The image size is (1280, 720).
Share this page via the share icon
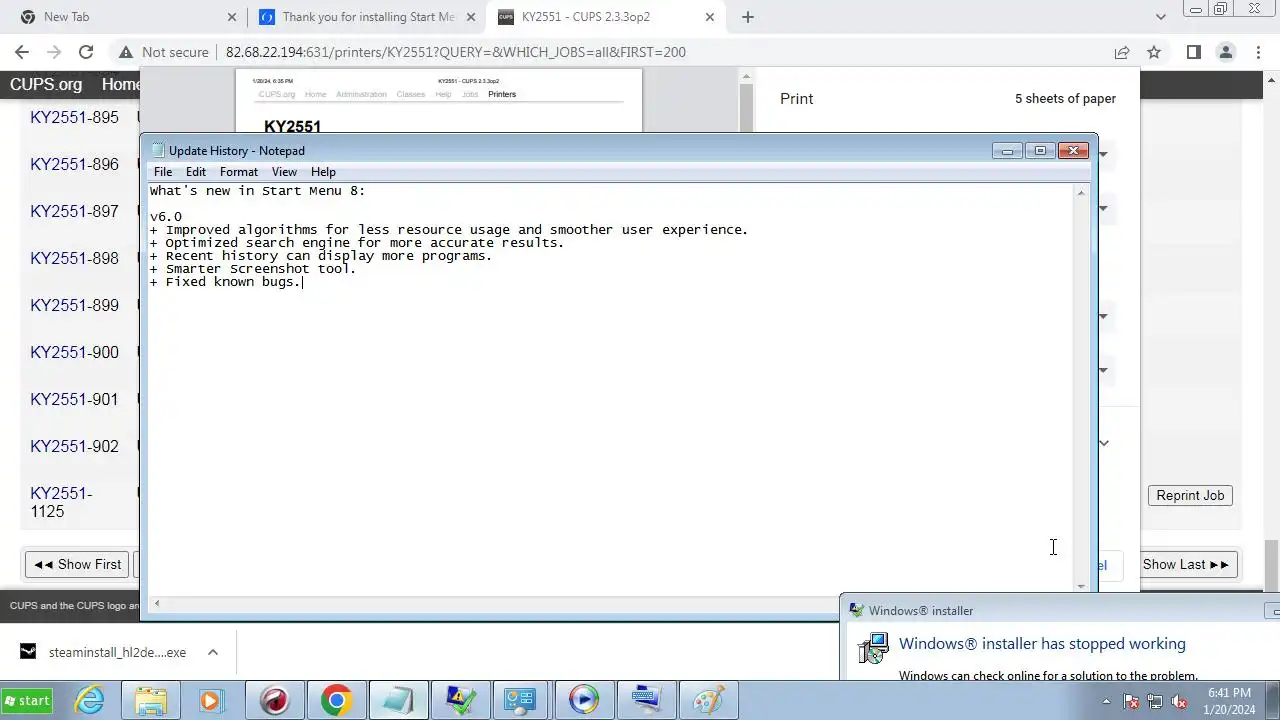point(1122,52)
